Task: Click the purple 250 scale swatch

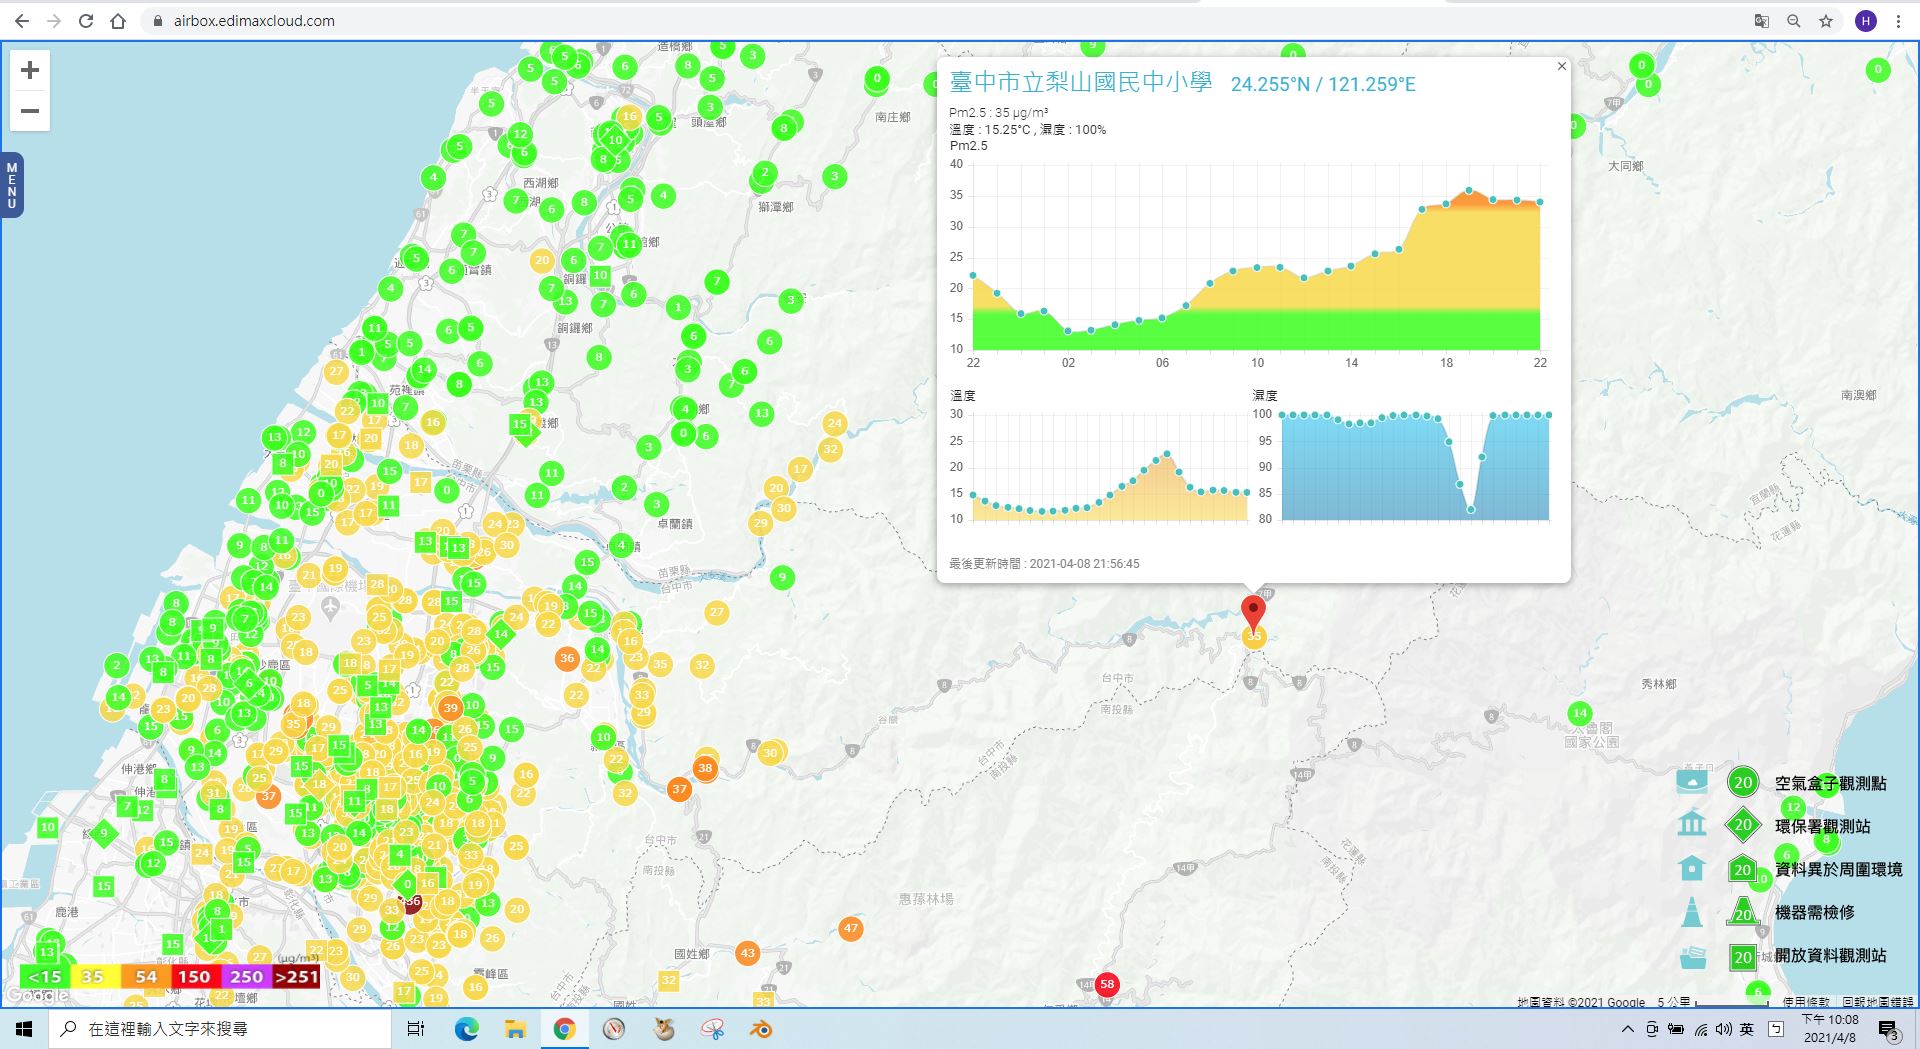Action: [x=246, y=977]
